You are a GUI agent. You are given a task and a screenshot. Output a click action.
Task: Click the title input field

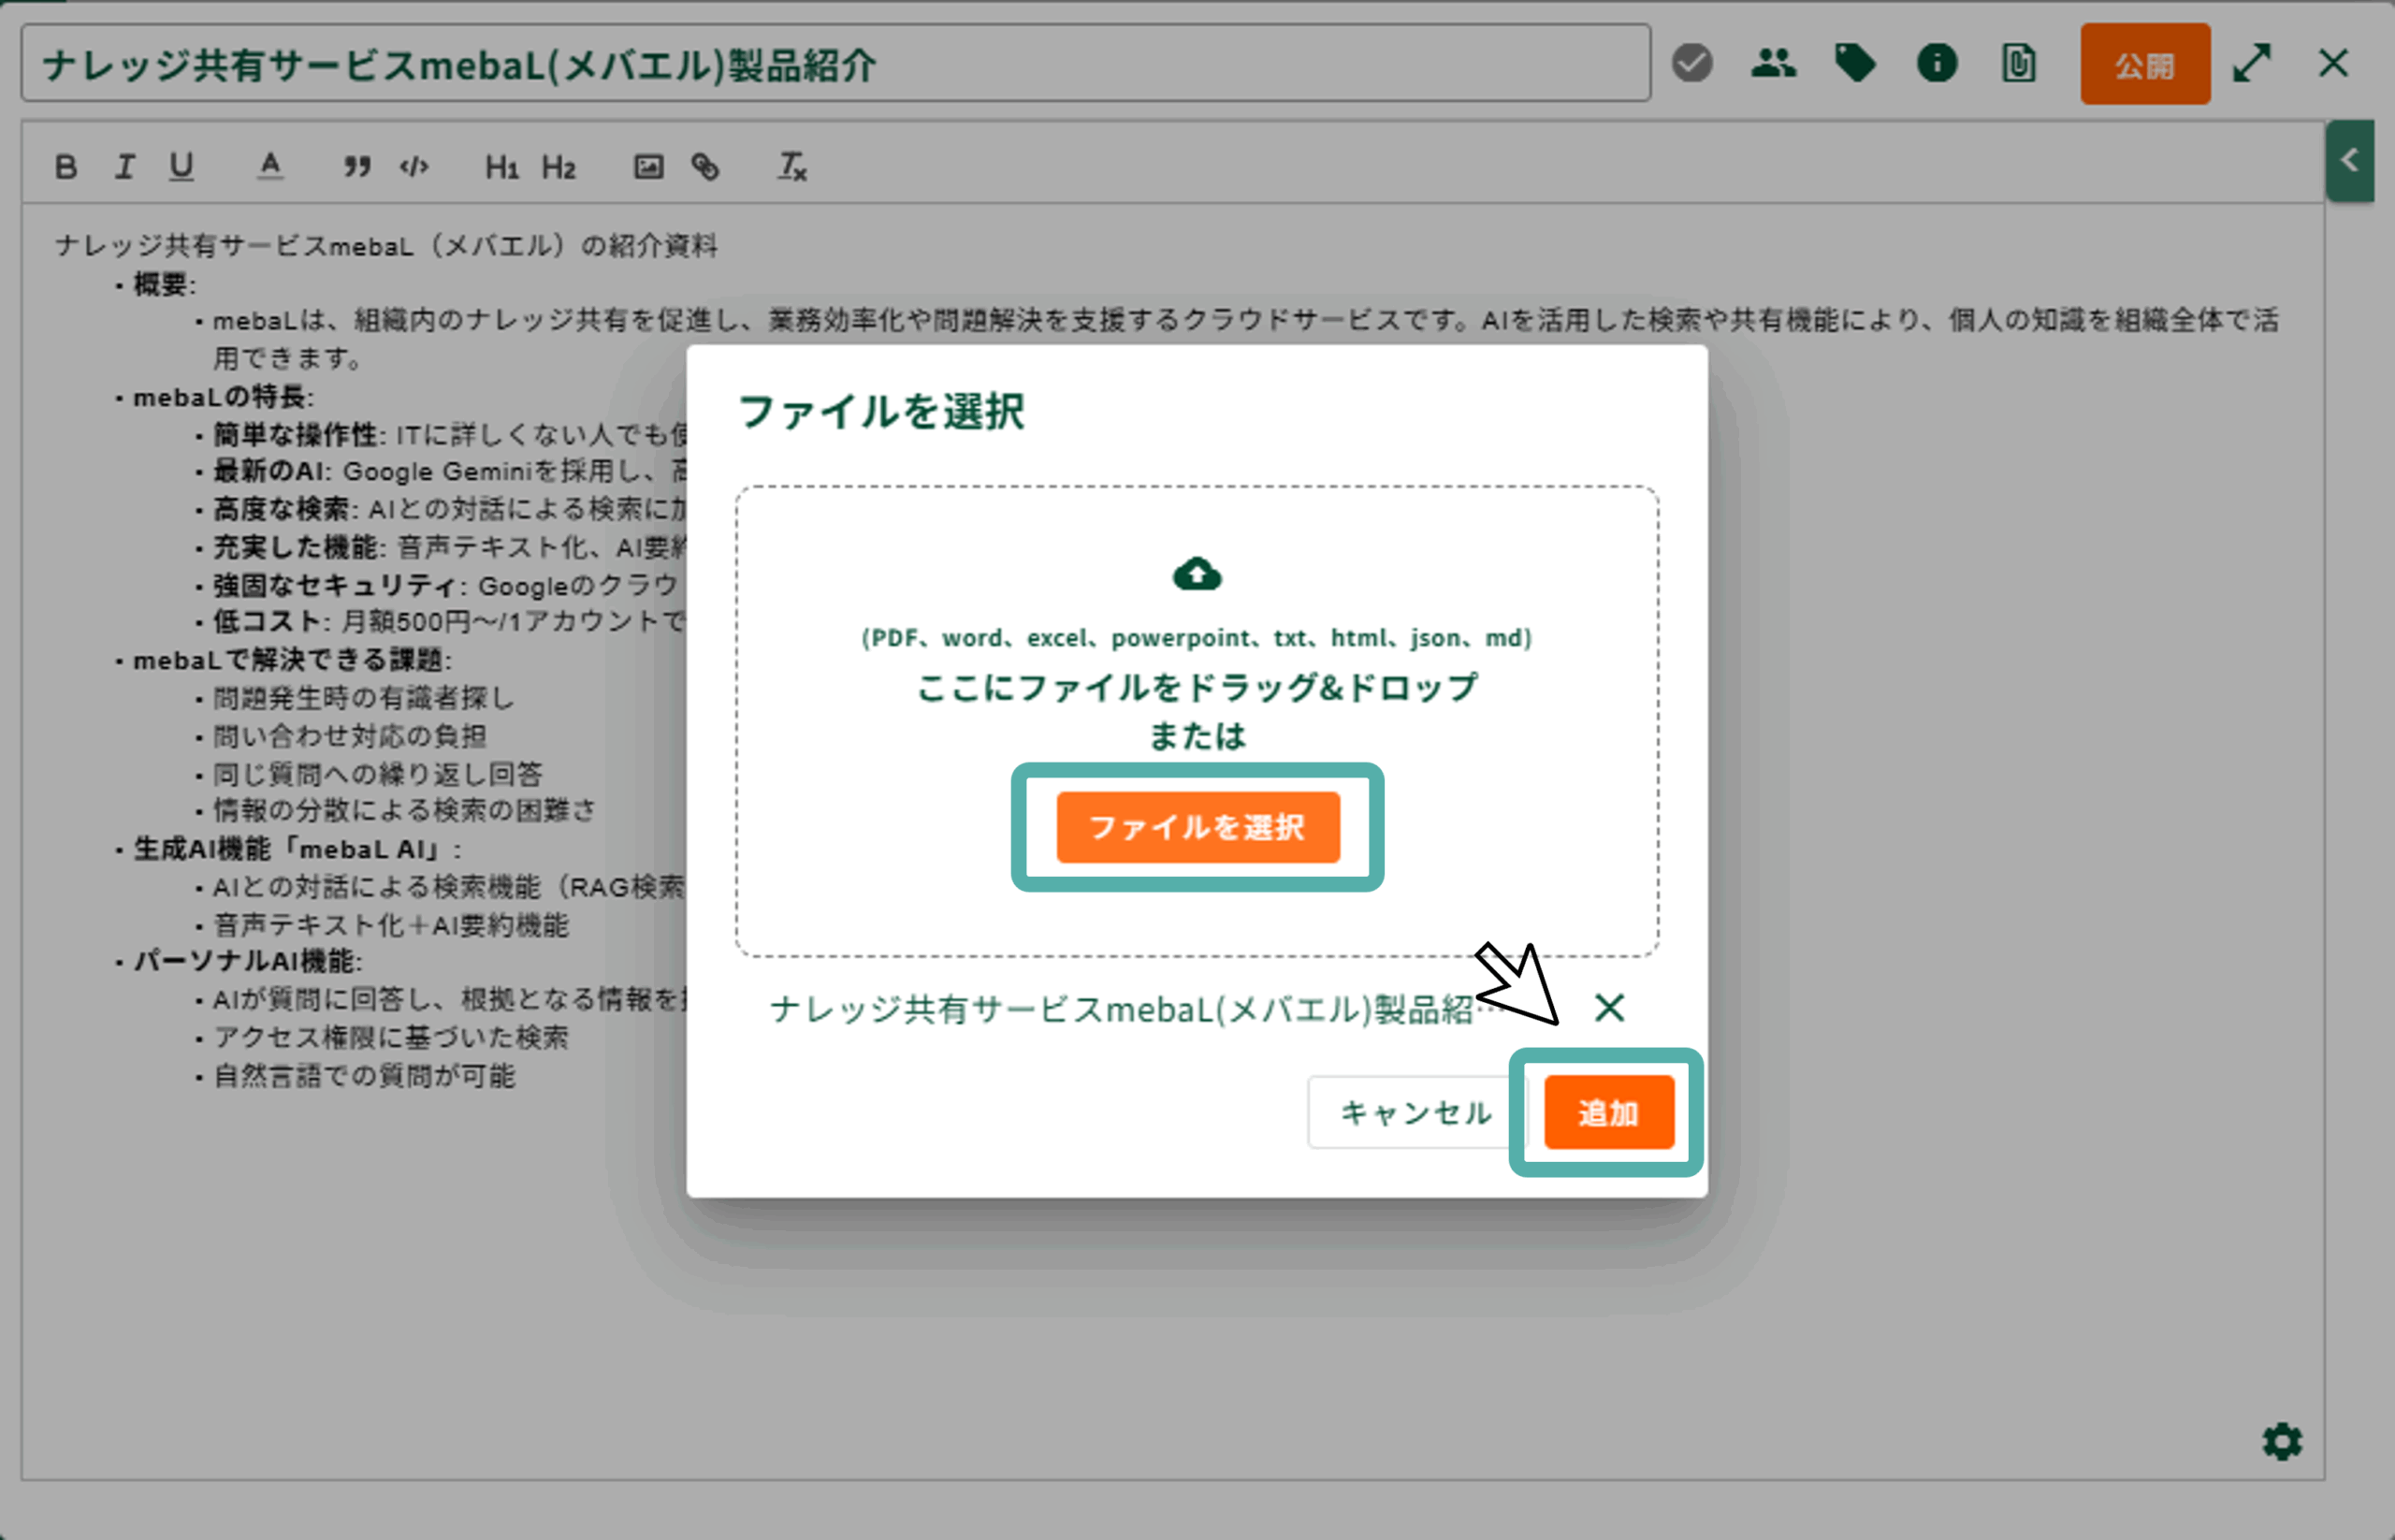(x=836, y=64)
